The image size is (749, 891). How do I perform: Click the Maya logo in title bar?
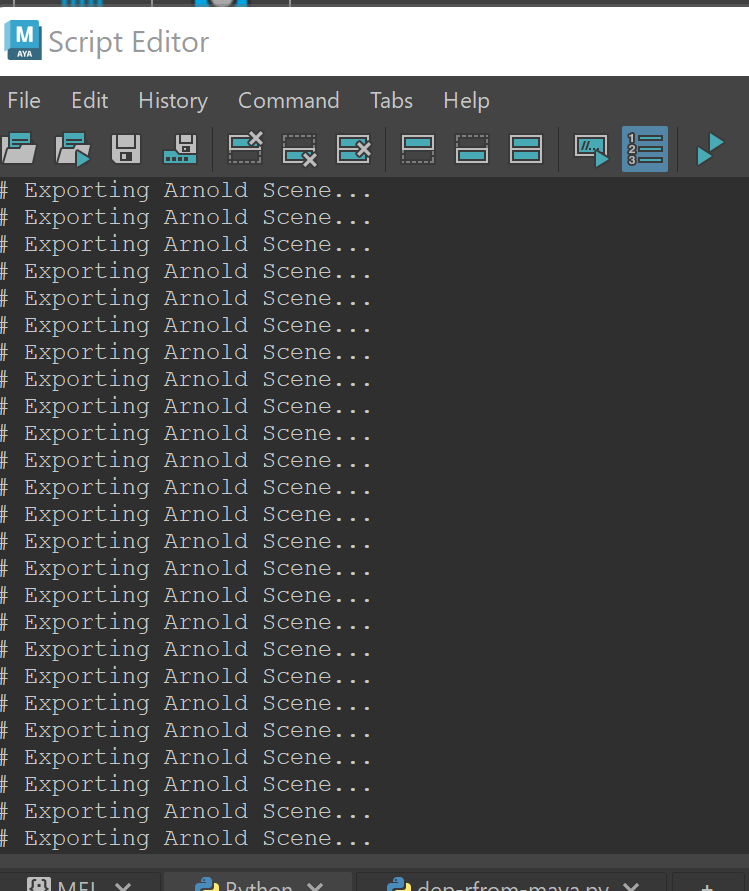23,40
